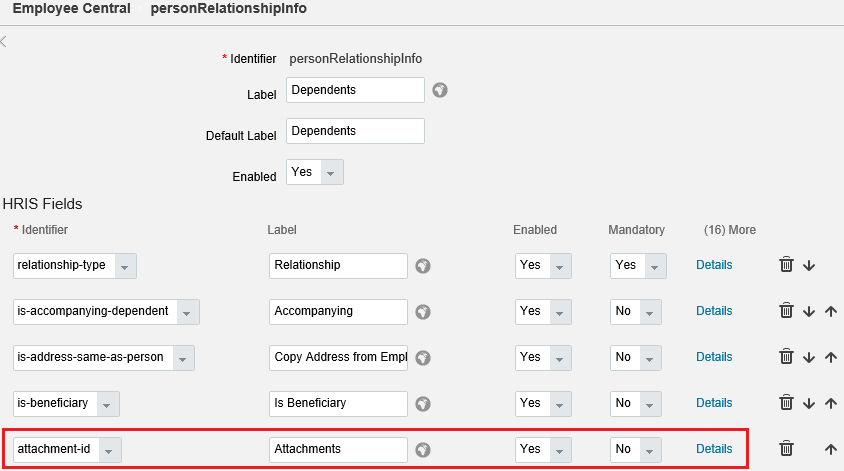Select personRelationshipInfo breadcrumb item
This screenshot has width=844, height=471.
point(229,9)
